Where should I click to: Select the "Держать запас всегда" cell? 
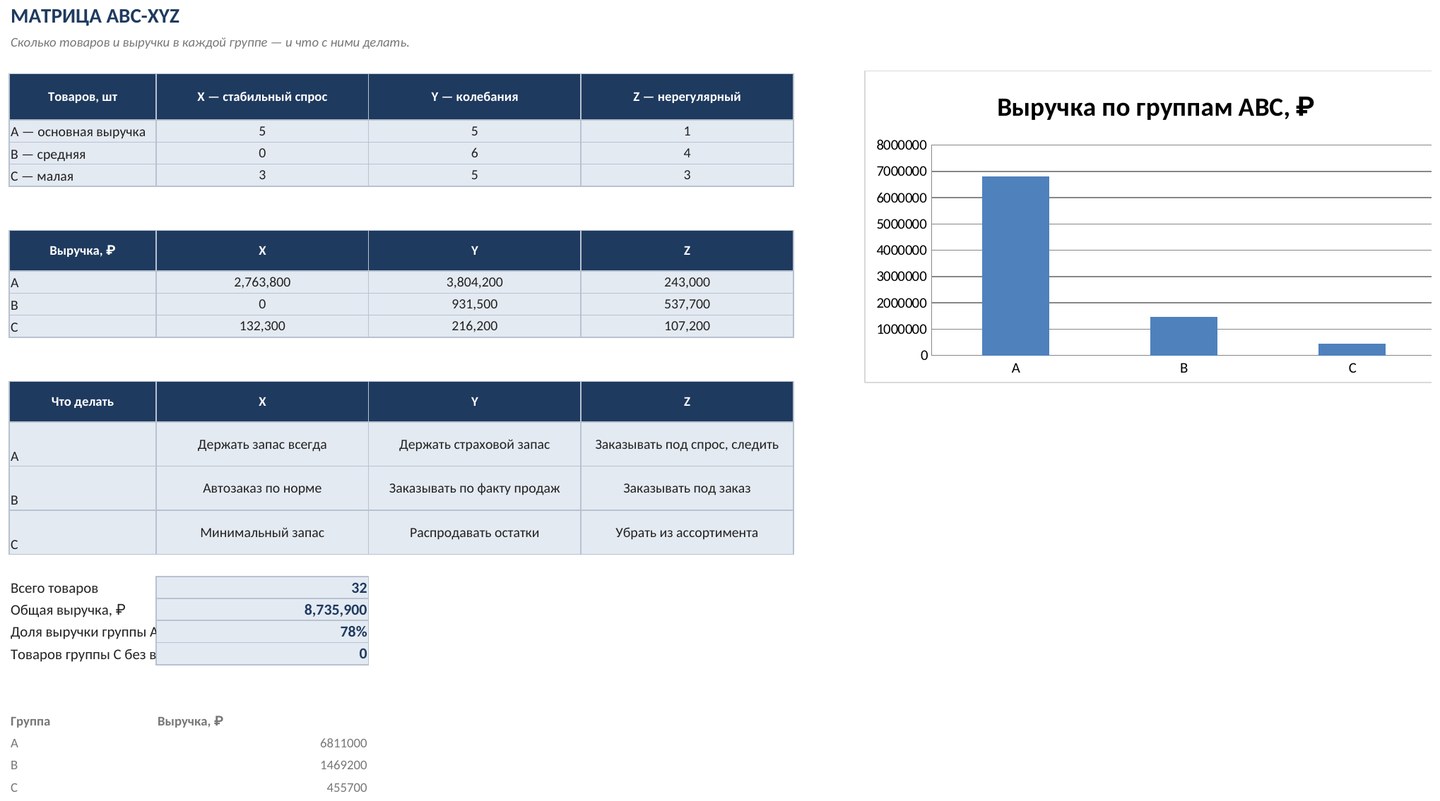coord(262,444)
